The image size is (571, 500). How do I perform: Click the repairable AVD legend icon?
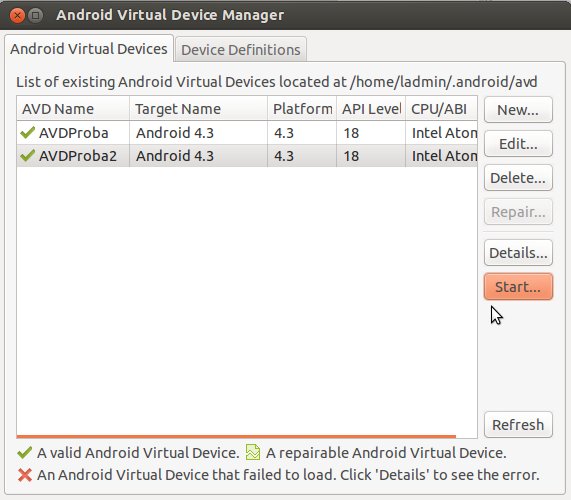(x=253, y=452)
